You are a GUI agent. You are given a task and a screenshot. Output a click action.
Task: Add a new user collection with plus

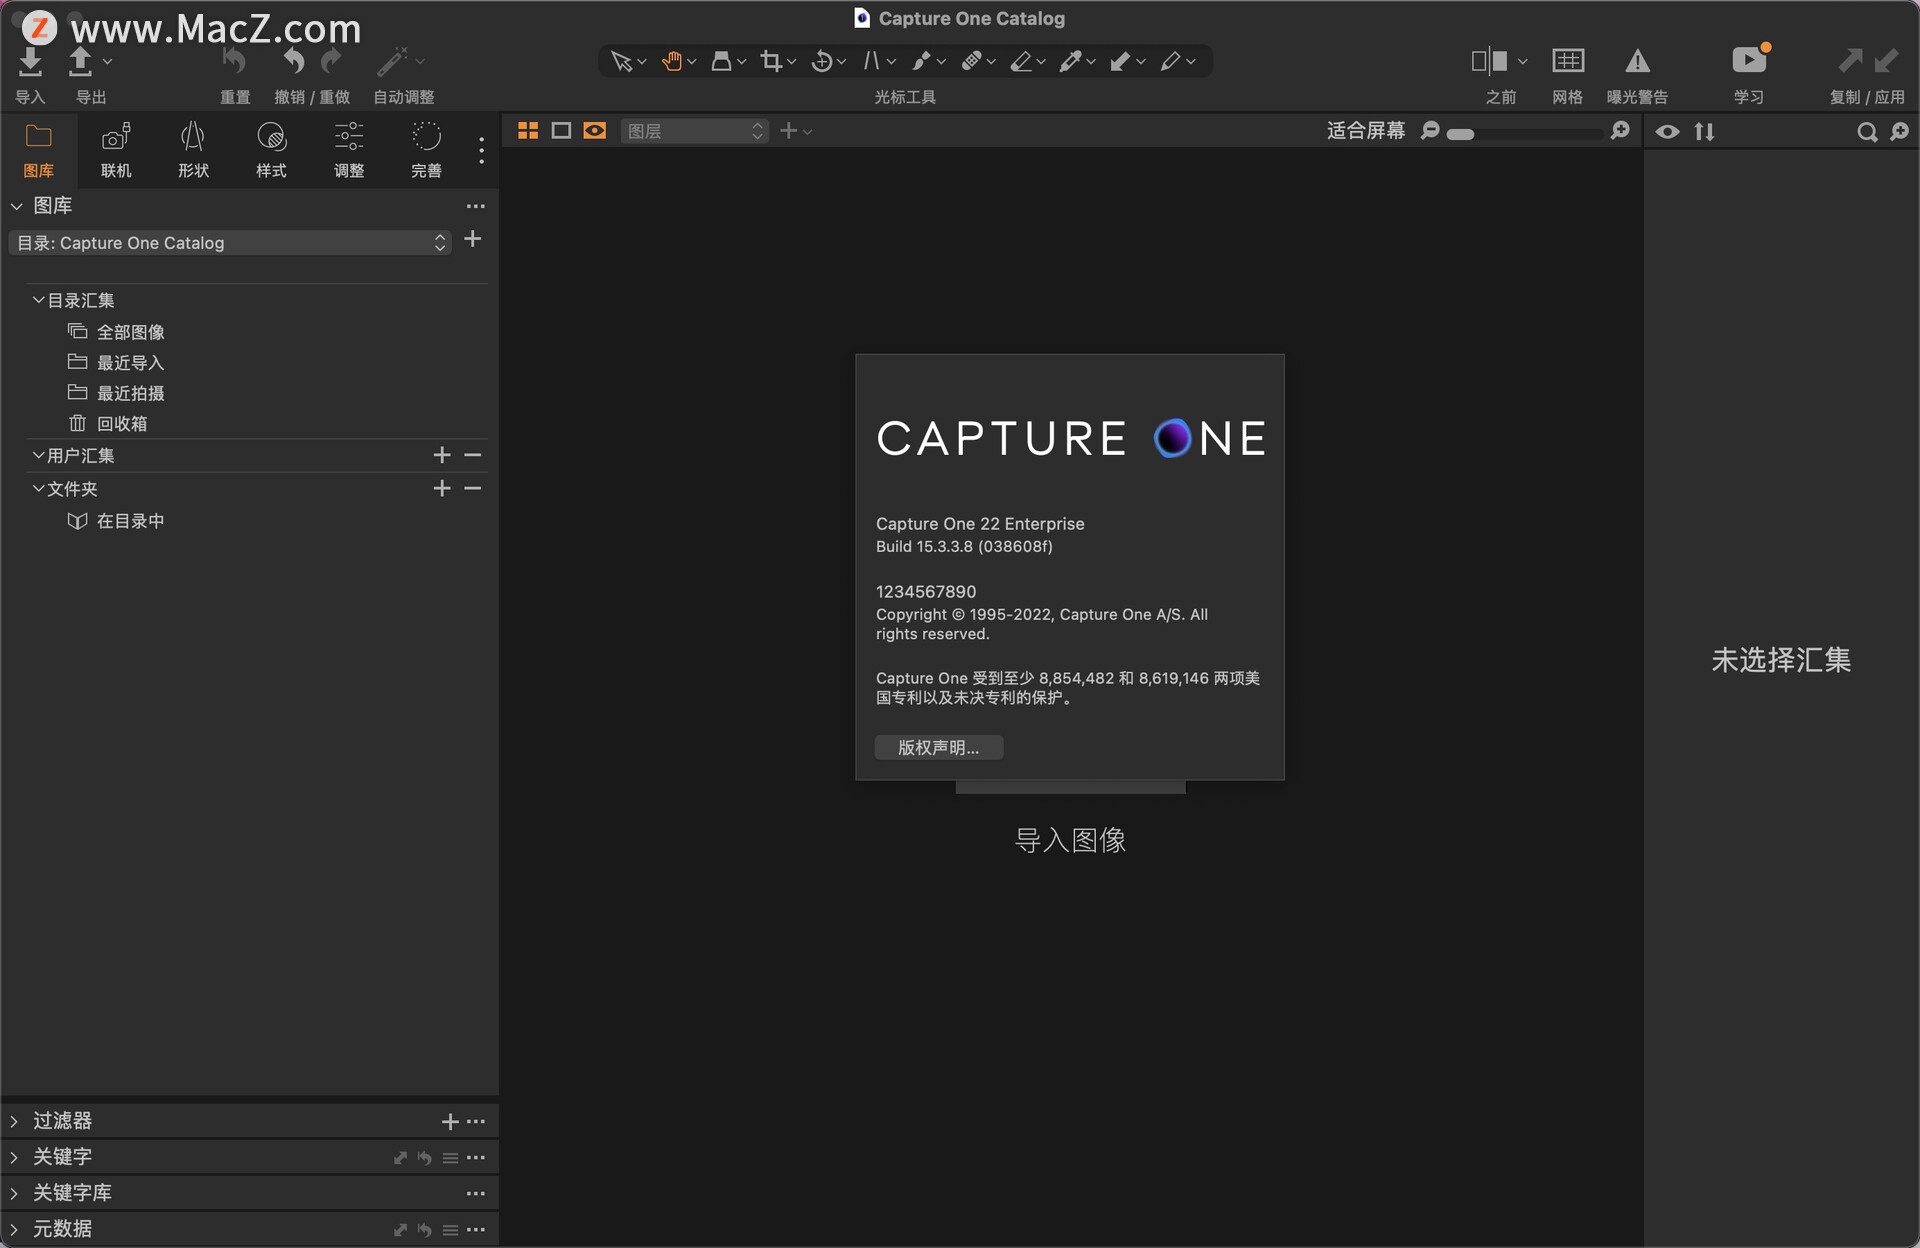point(442,456)
